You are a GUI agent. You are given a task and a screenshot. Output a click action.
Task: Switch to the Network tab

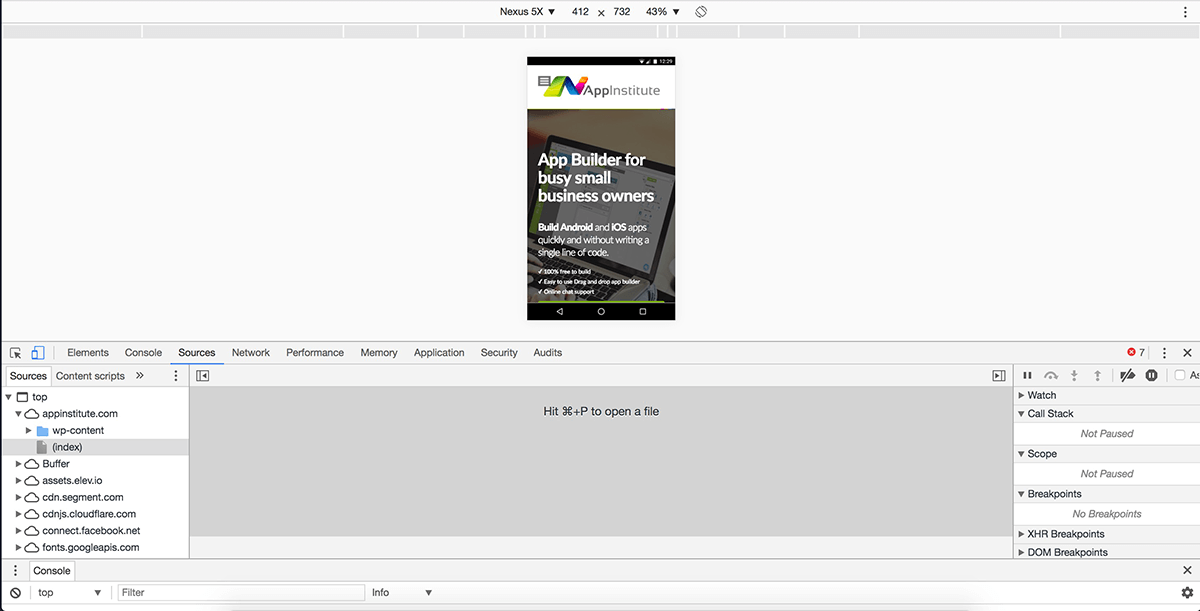pyautogui.click(x=251, y=353)
